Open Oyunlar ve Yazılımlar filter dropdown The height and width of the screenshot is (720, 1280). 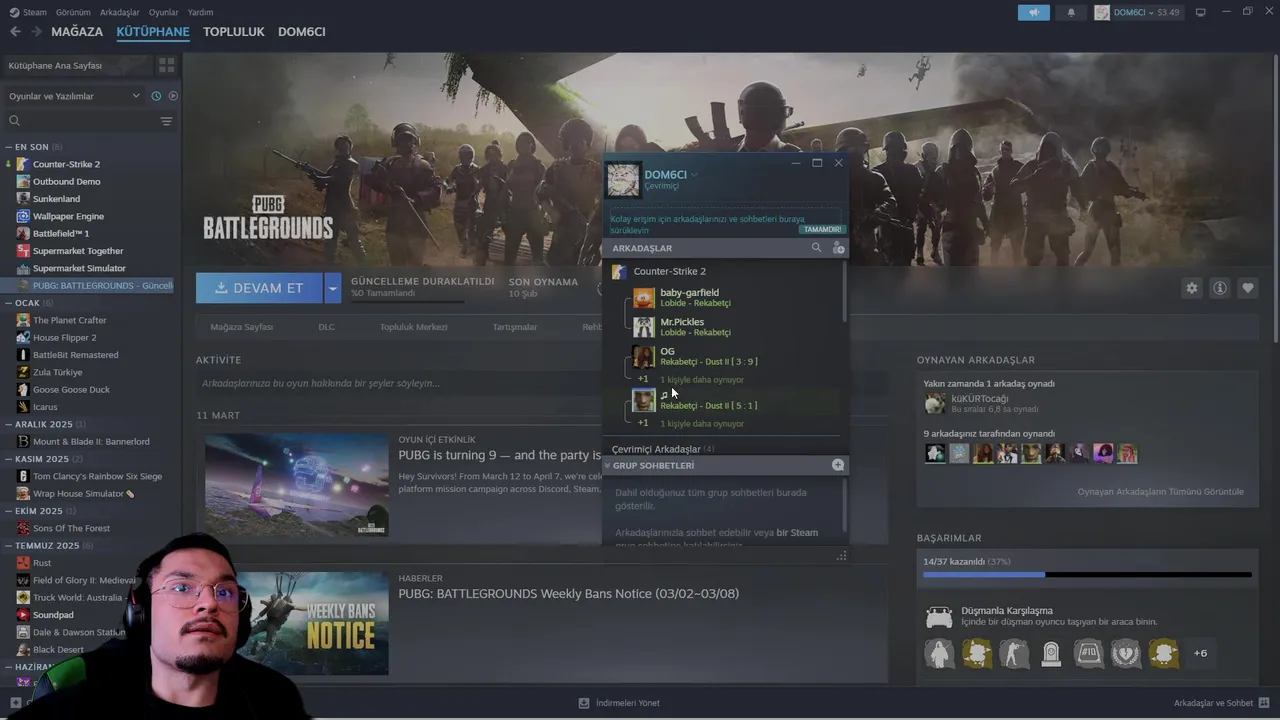point(72,96)
